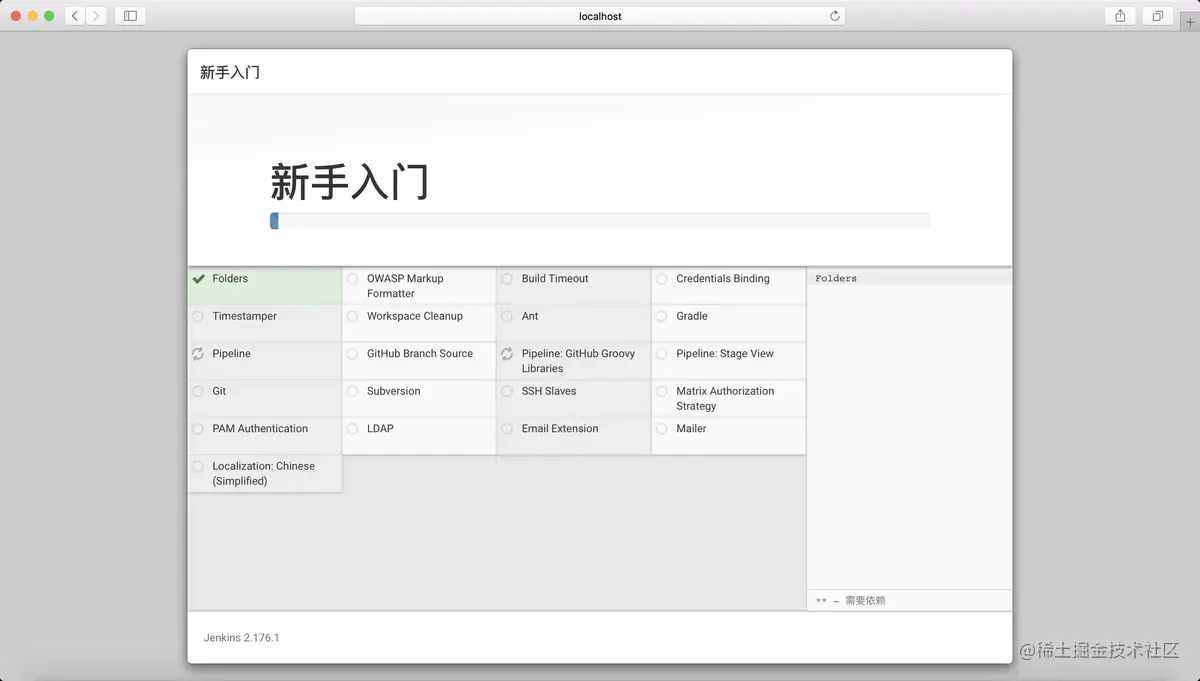Image resolution: width=1200 pixels, height=681 pixels.
Task: Click the spinning sync icon beside Pipeline
Action: point(198,354)
